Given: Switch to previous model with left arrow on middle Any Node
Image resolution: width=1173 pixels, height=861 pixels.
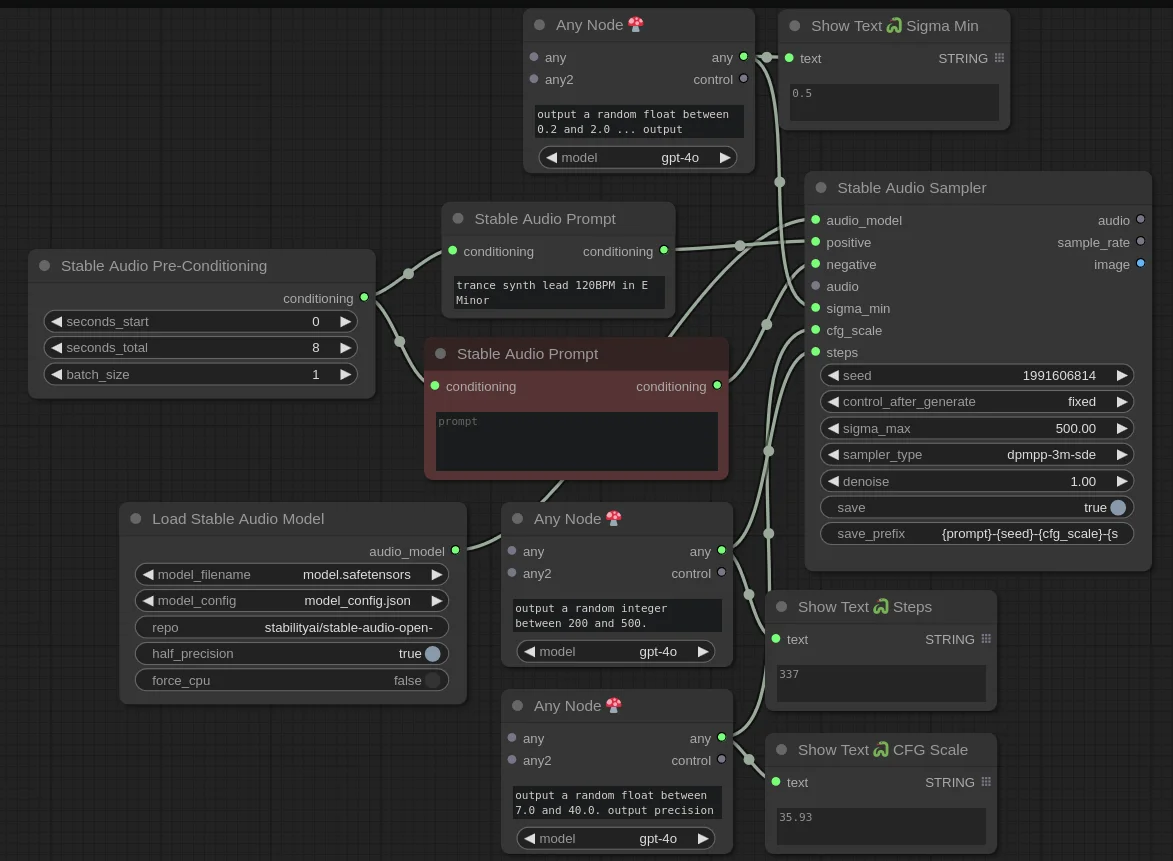Looking at the screenshot, I should (x=529, y=652).
